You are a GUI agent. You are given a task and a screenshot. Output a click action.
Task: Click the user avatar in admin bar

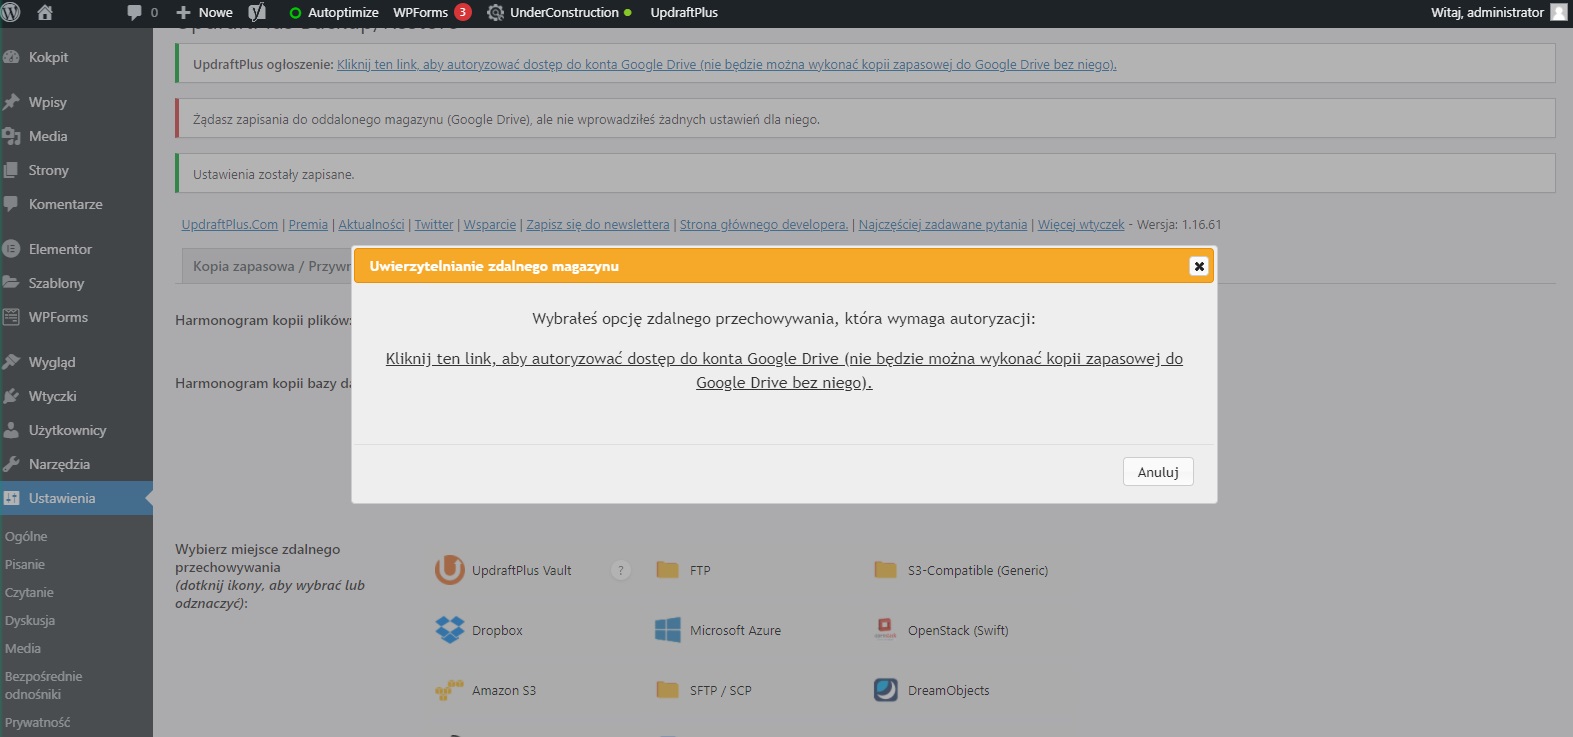pyautogui.click(x=1559, y=13)
